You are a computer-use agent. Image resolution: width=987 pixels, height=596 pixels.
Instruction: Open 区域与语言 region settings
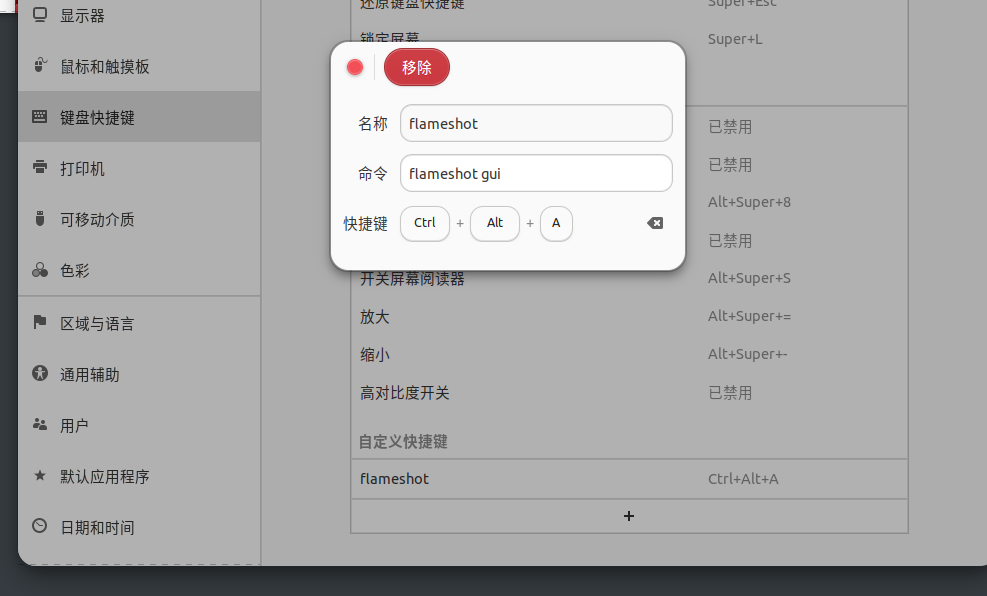click(139, 323)
